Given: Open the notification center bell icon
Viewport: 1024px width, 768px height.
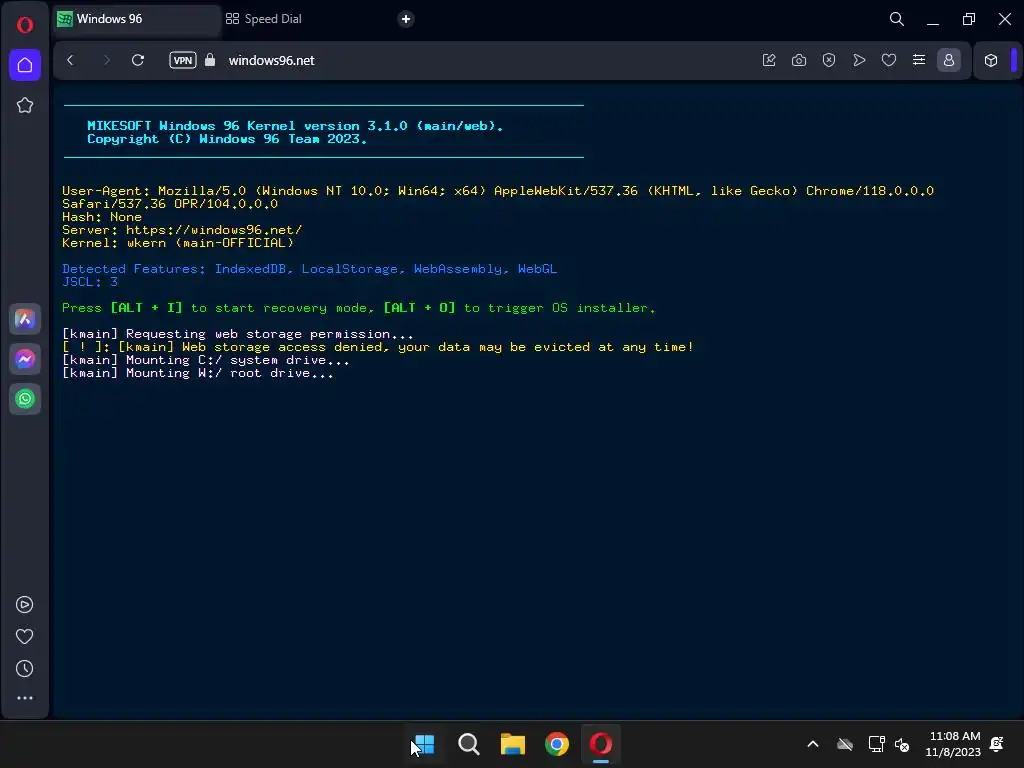Looking at the screenshot, I should pyautogui.click(x=997, y=744).
